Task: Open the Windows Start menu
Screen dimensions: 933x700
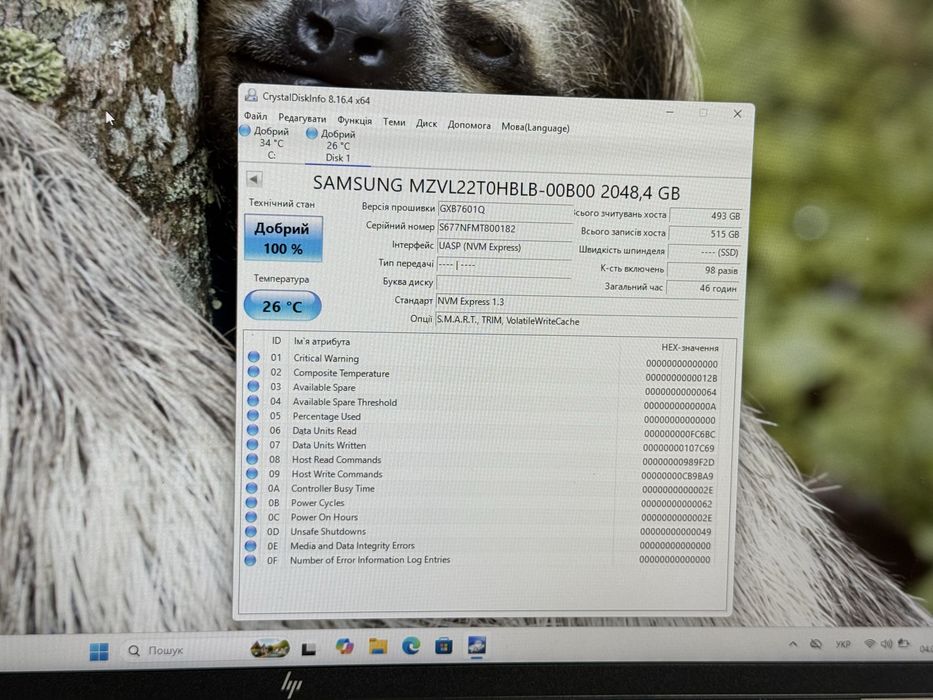Action: point(99,651)
